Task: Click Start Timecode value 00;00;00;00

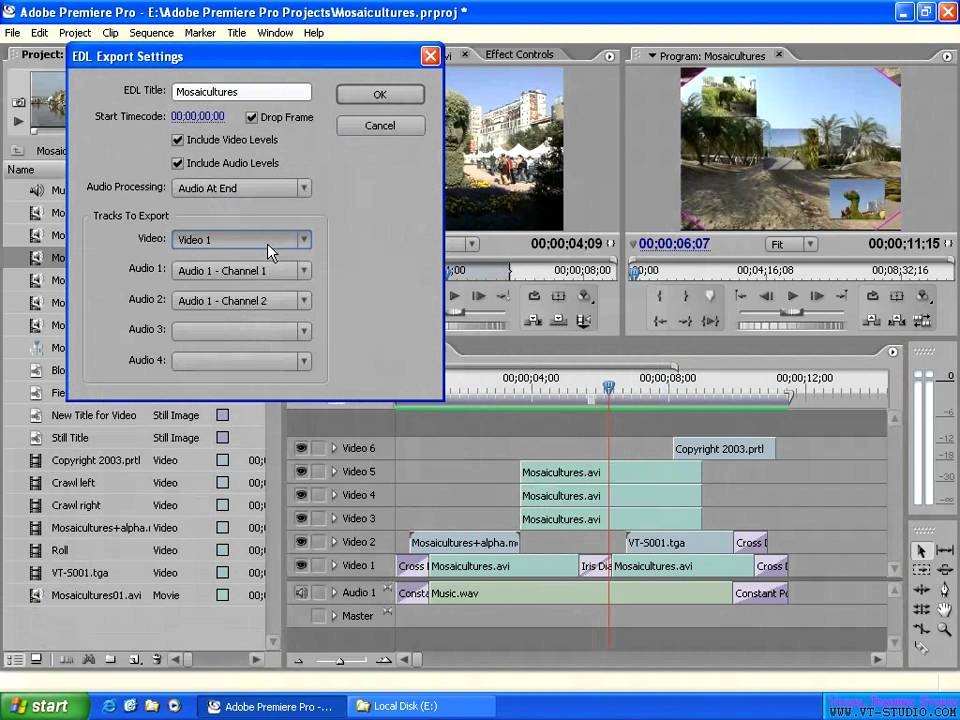Action: 198,116
